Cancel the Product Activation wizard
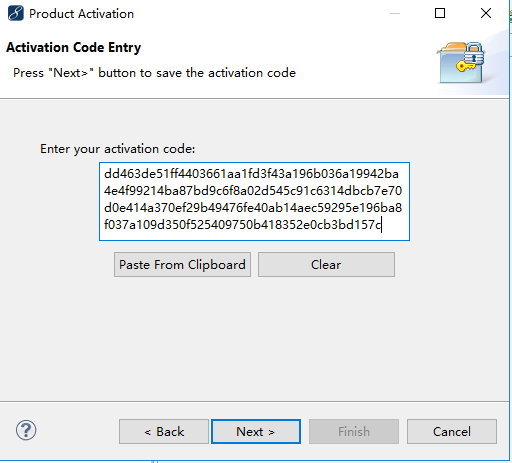The height and width of the screenshot is (463, 512). pyautogui.click(x=452, y=431)
